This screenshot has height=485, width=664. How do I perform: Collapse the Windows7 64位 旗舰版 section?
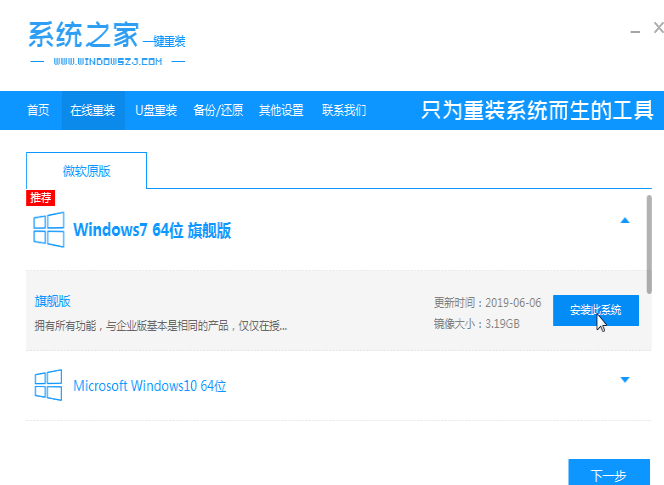[x=625, y=220]
